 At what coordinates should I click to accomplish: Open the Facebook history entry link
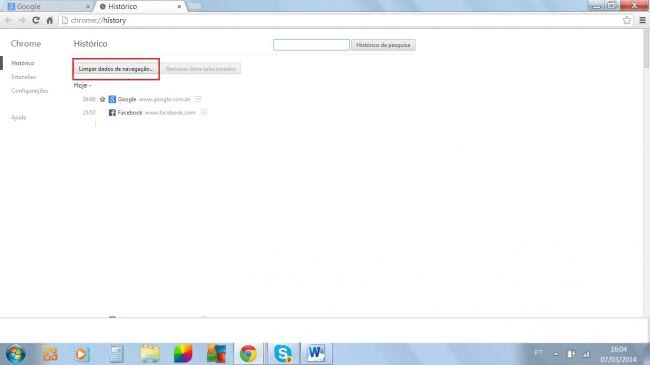(130, 112)
